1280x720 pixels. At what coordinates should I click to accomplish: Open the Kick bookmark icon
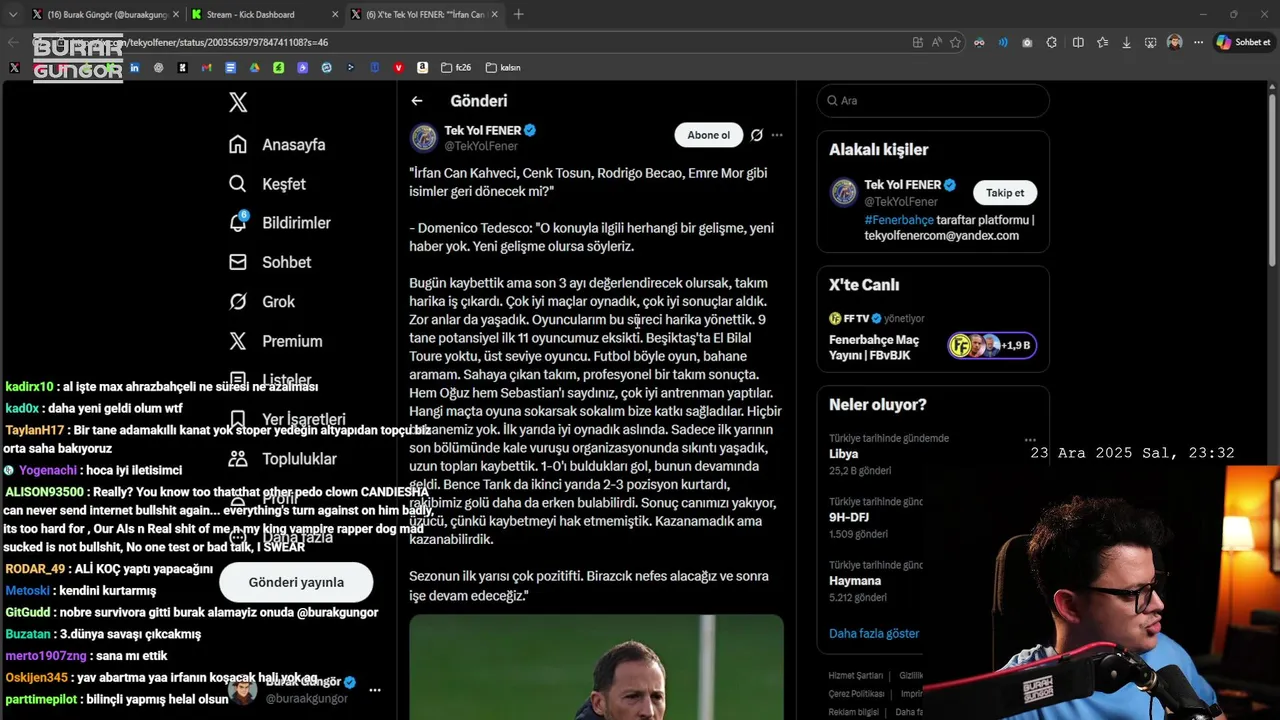click(182, 68)
